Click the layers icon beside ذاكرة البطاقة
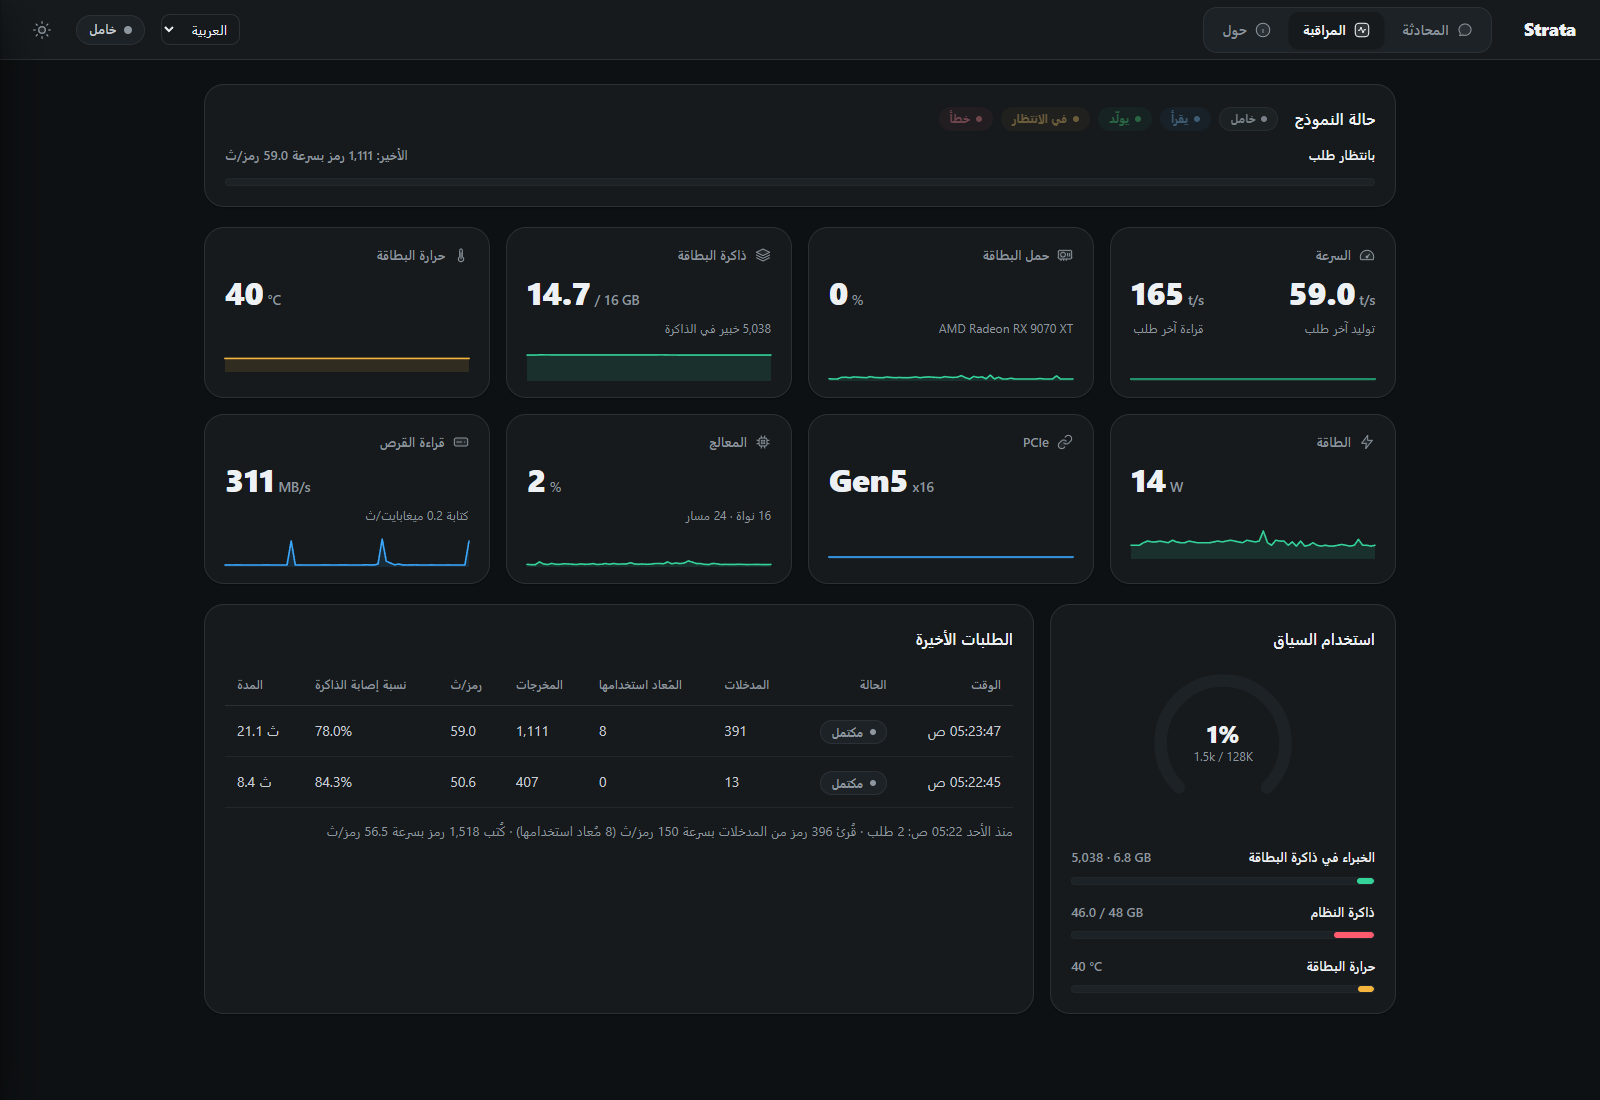1600x1100 pixels. tap(763, 256)
